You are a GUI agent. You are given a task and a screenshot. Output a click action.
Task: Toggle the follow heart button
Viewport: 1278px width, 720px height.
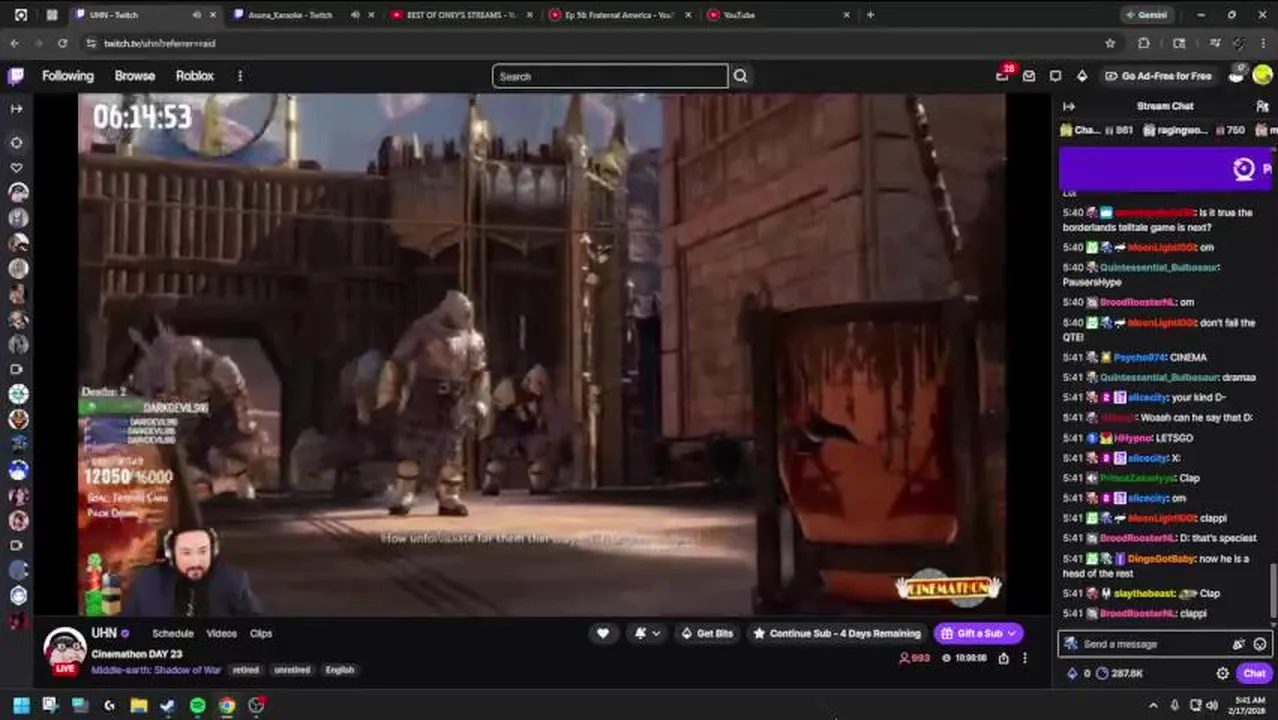coord(603,633)
